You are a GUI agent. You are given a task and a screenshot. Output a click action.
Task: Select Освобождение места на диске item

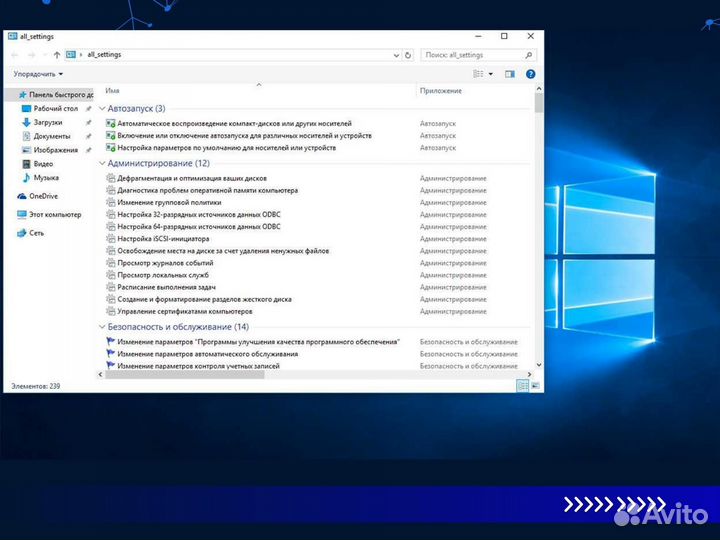(x=223, y=251)
